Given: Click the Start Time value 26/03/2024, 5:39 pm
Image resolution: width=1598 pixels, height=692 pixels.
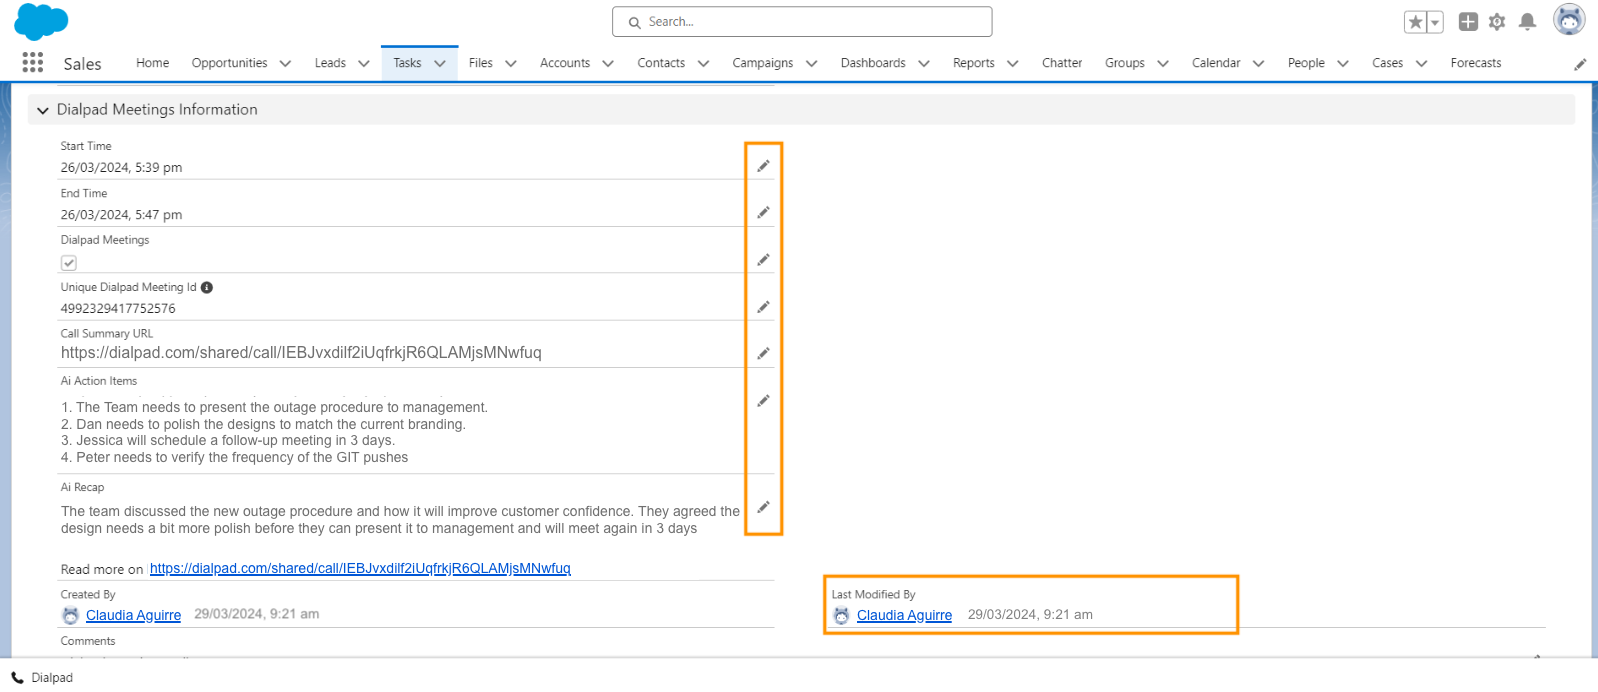Looking at the screenshot, I should point(121,167).
